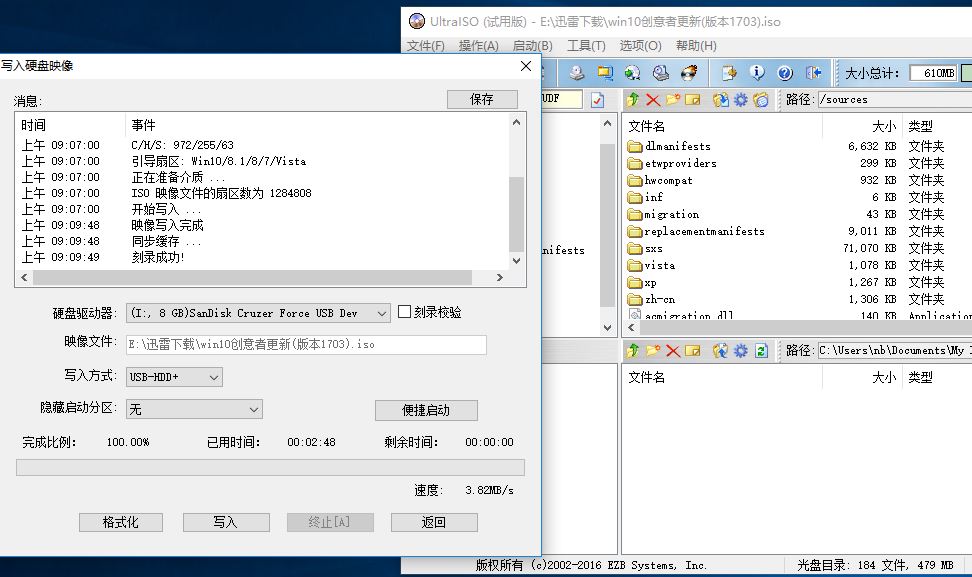The image size is (972, 577).
Task: Click the gear icon in local pane toolbar
Action: point(741,351)
